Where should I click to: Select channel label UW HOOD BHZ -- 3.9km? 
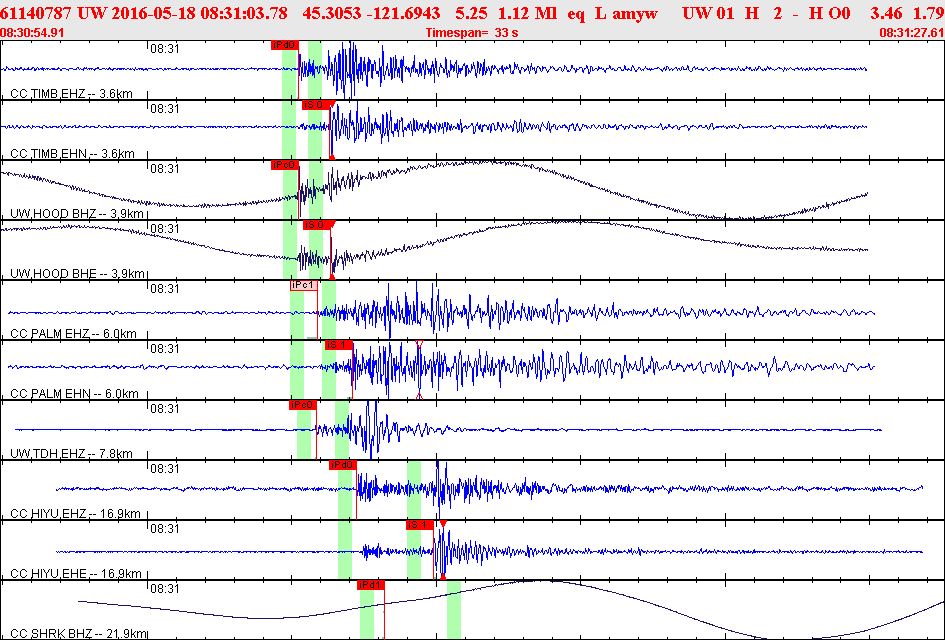pyautogui.click(x=77, y=213)
